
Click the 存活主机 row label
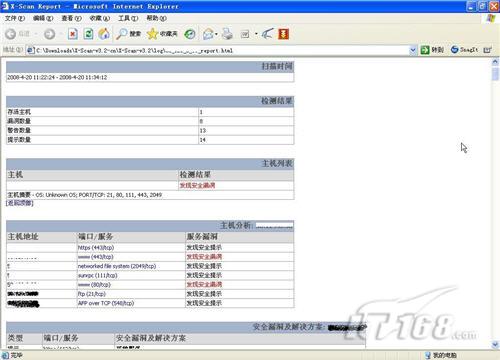[x=19, y=112]
